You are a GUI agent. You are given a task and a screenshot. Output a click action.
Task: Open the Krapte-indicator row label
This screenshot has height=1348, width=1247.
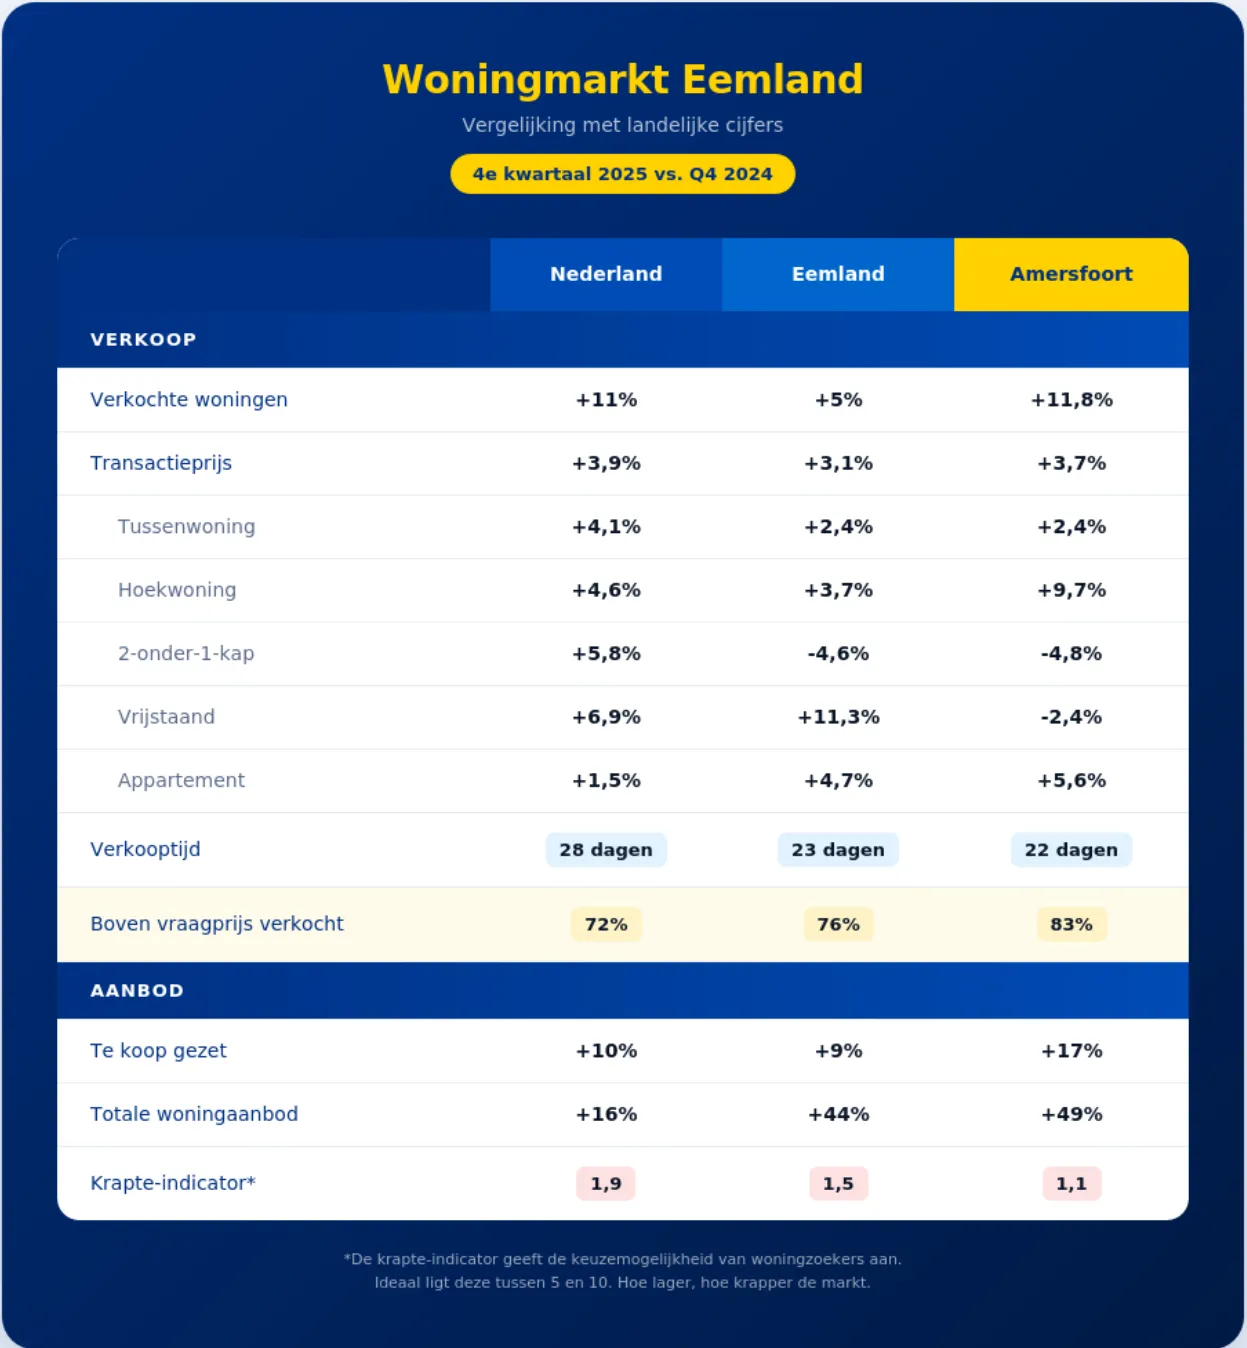coord(173,1183)
